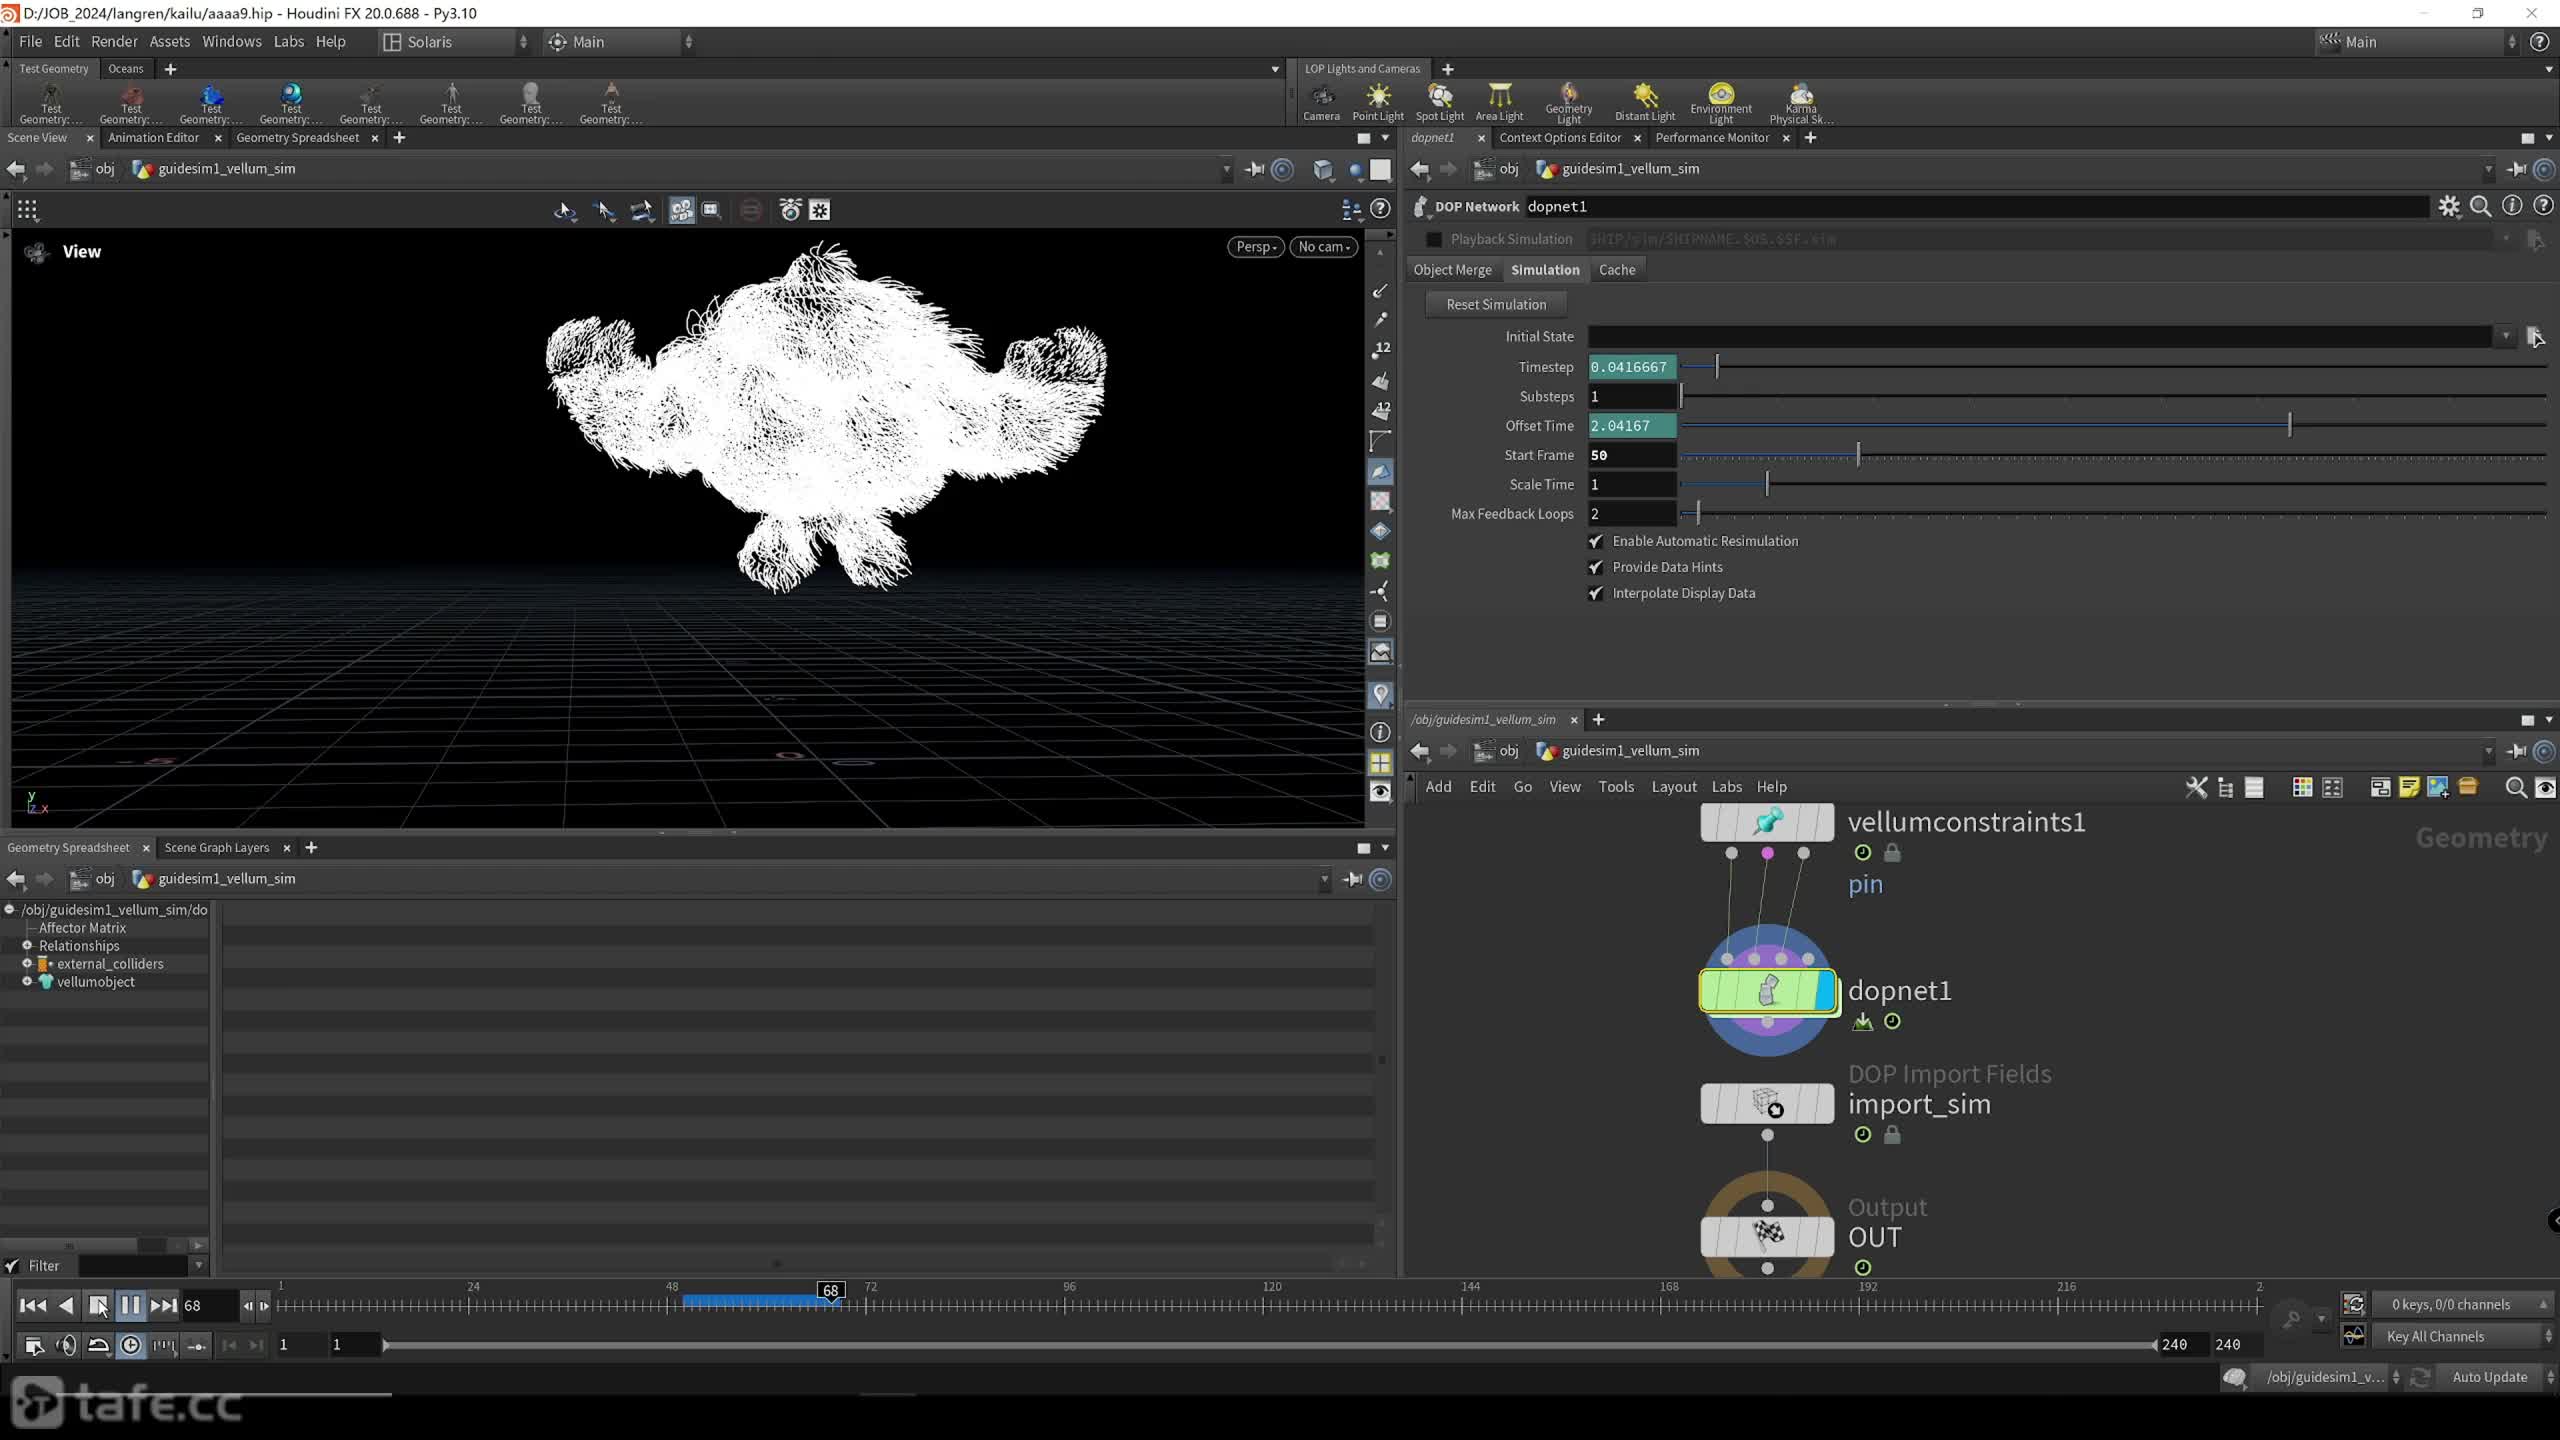Open parameter gear menu for dopnet1
The width and height of the screenshot is (2560, 1440).
2449,206
